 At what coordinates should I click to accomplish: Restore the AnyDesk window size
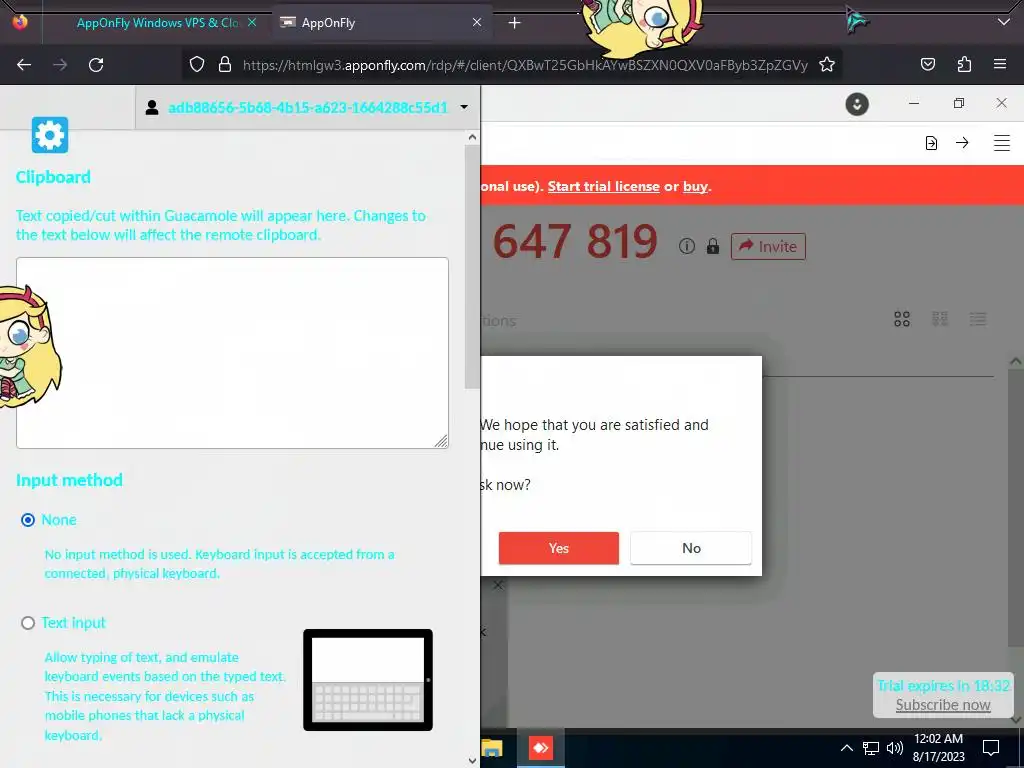[x=959, y=103]
